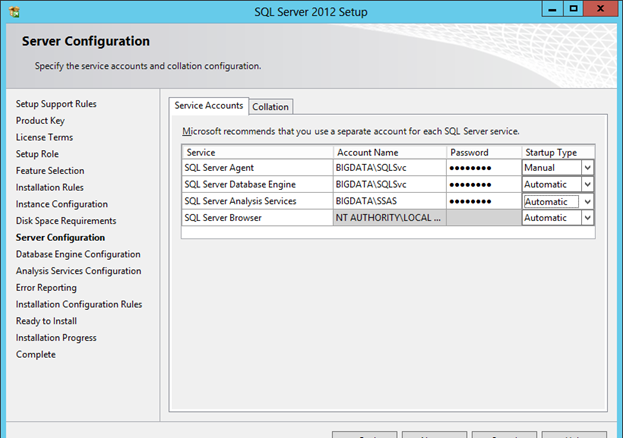
Task: Click the Setup Role step
Action: [x=37, y=154]
